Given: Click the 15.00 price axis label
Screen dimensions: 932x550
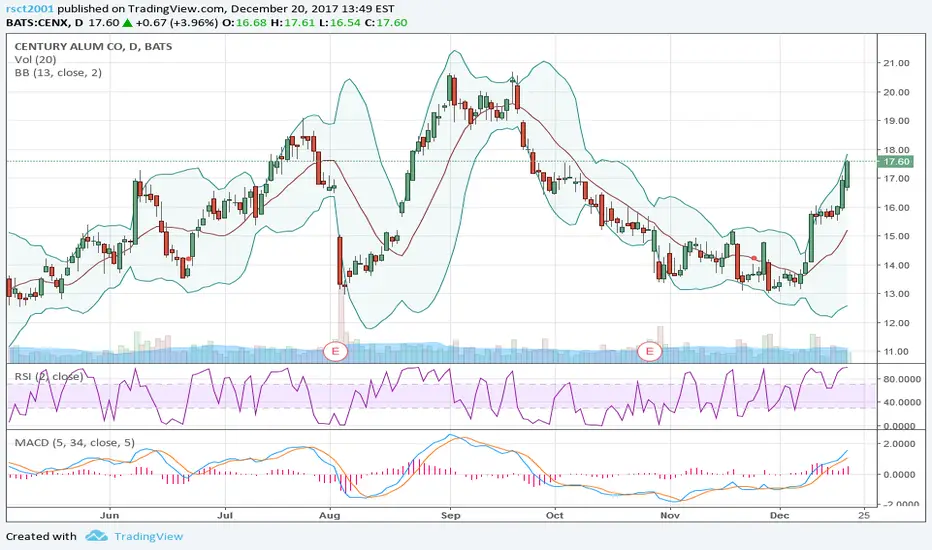Looking at the screenshot, I should 896,236.
